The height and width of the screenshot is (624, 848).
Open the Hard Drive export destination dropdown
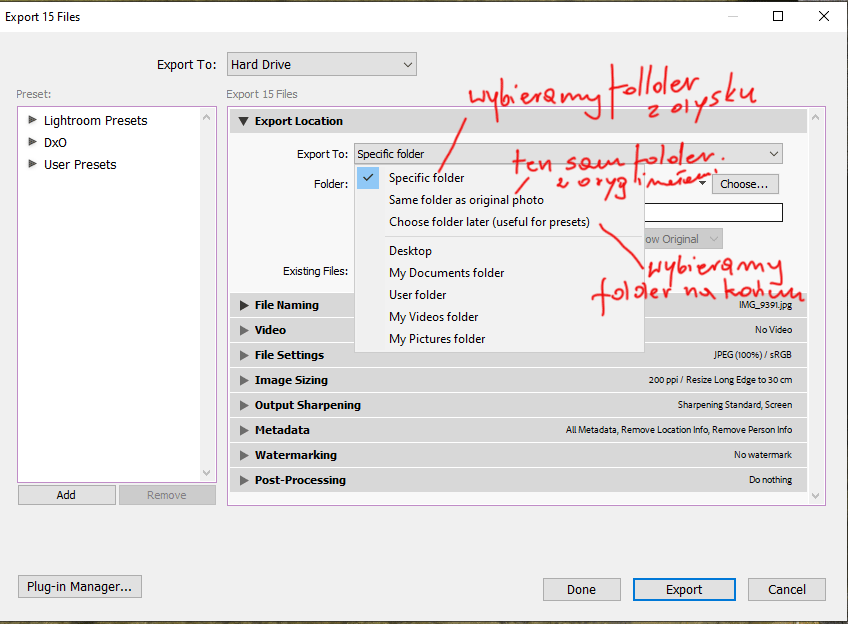click(x=321, y=65)
